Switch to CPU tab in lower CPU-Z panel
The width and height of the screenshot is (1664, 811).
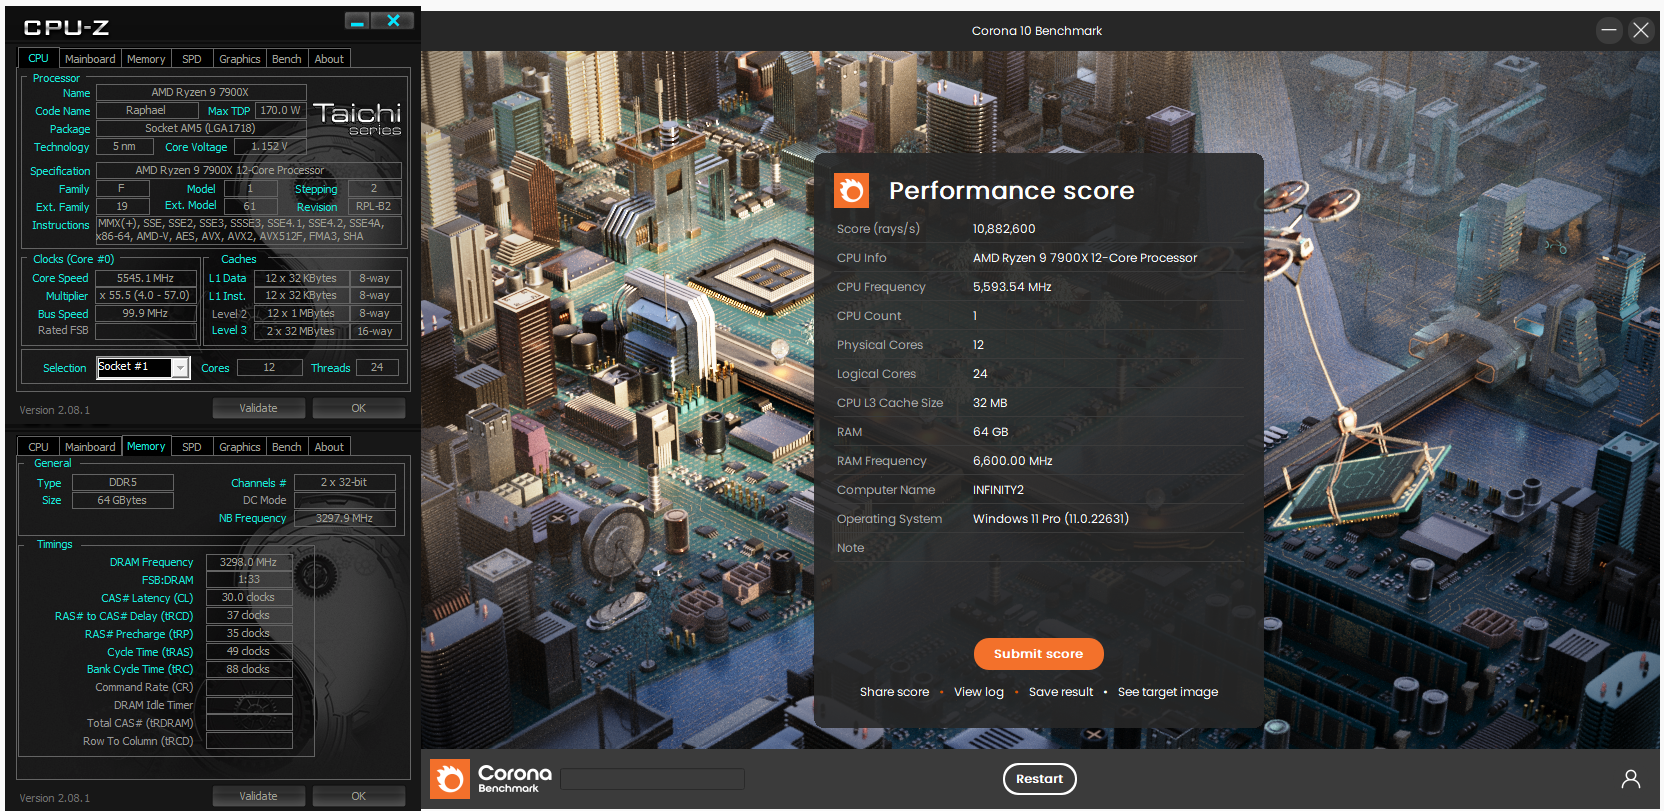pyautogui.click(x=38, y=447)
